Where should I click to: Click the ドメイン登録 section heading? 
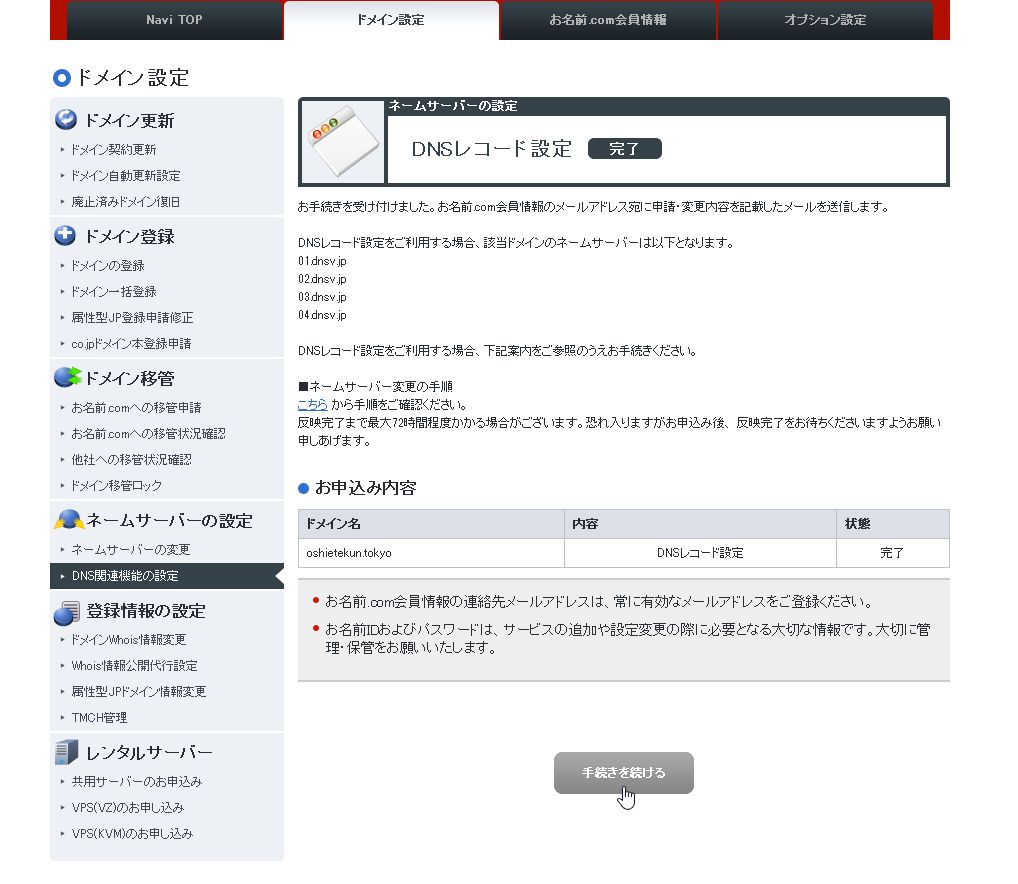(129, 236)
